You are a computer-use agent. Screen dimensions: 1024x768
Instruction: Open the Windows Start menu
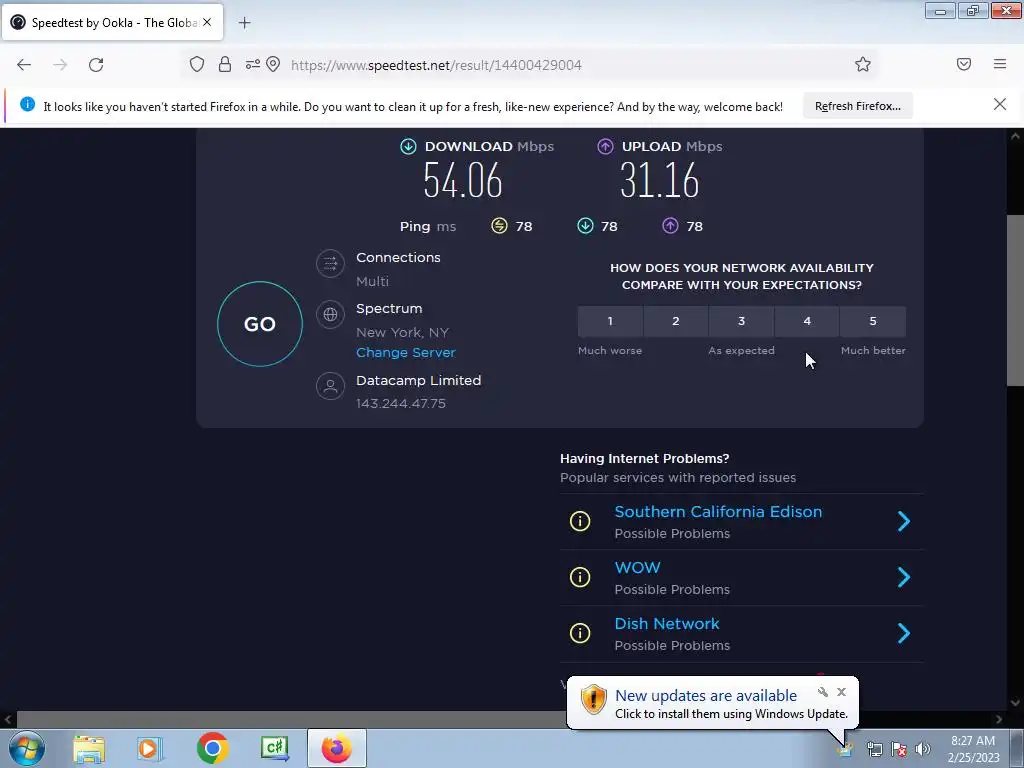[27, 748]
